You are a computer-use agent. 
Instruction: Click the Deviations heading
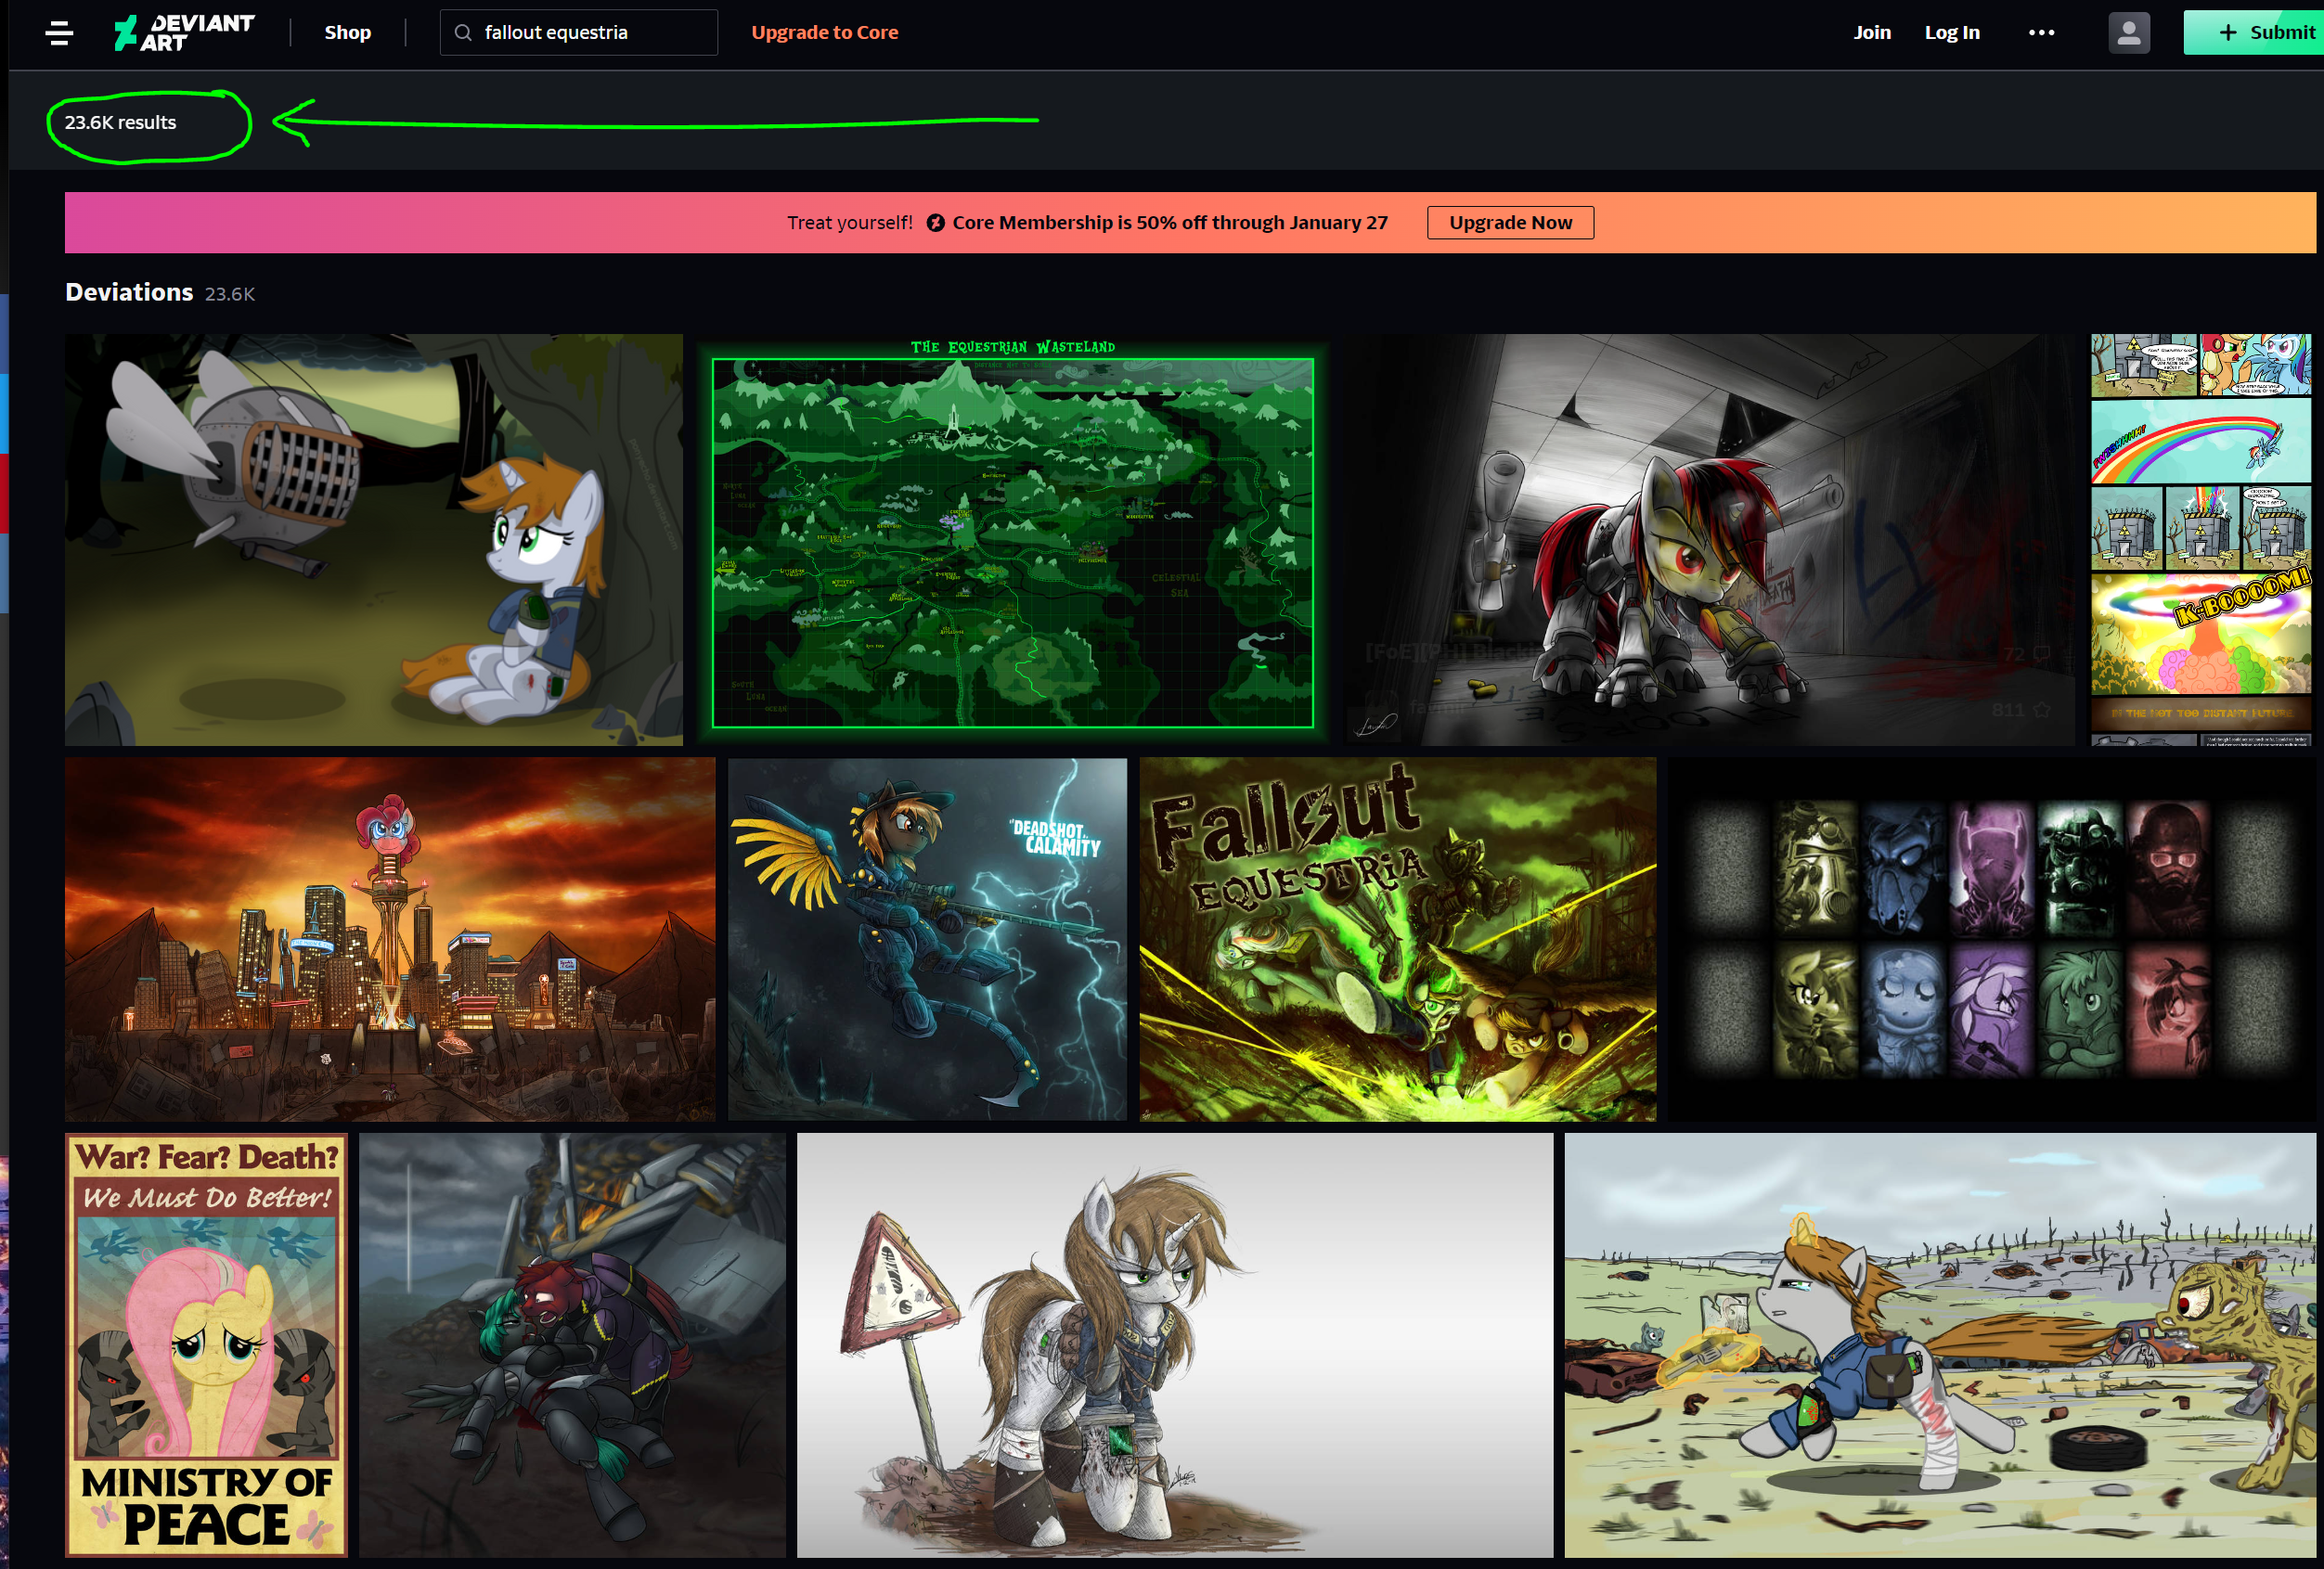point(129,292)
